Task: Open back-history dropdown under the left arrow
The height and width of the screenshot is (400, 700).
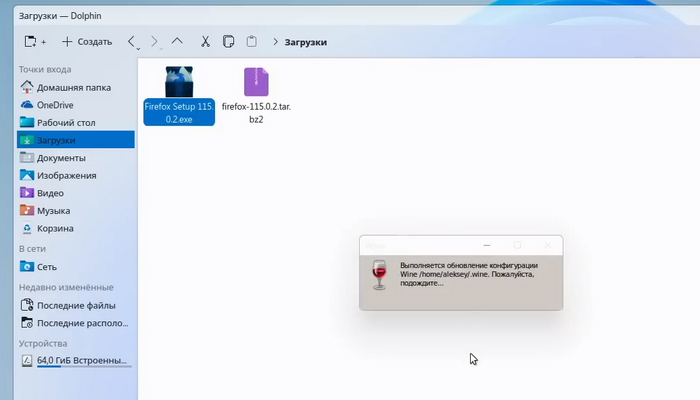Action: click(138, 48)
